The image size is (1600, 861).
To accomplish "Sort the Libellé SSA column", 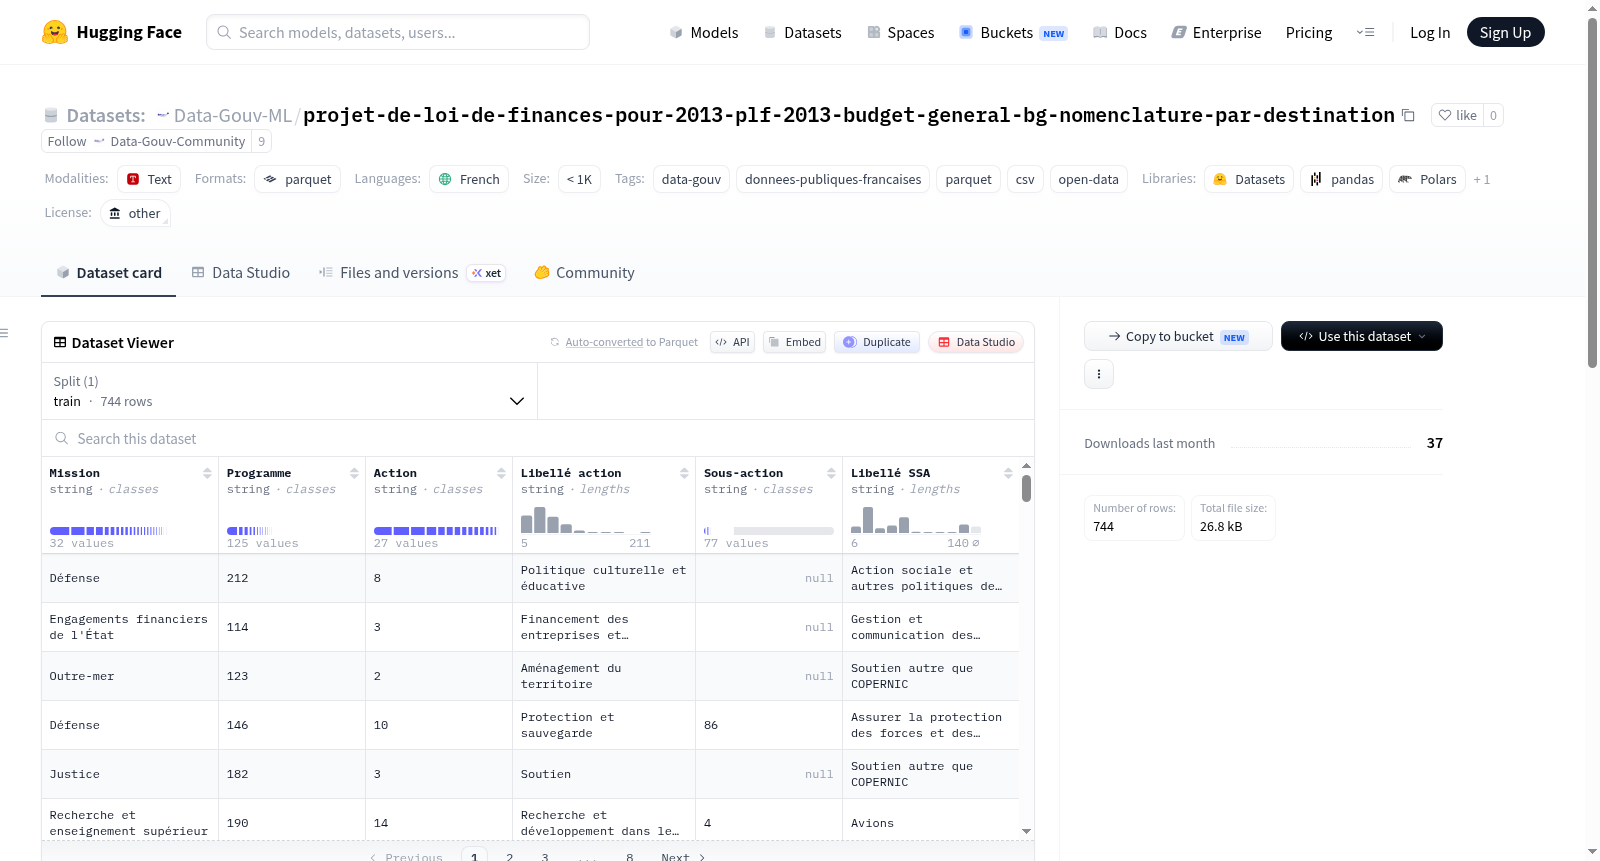I will tap(1008, 473).
